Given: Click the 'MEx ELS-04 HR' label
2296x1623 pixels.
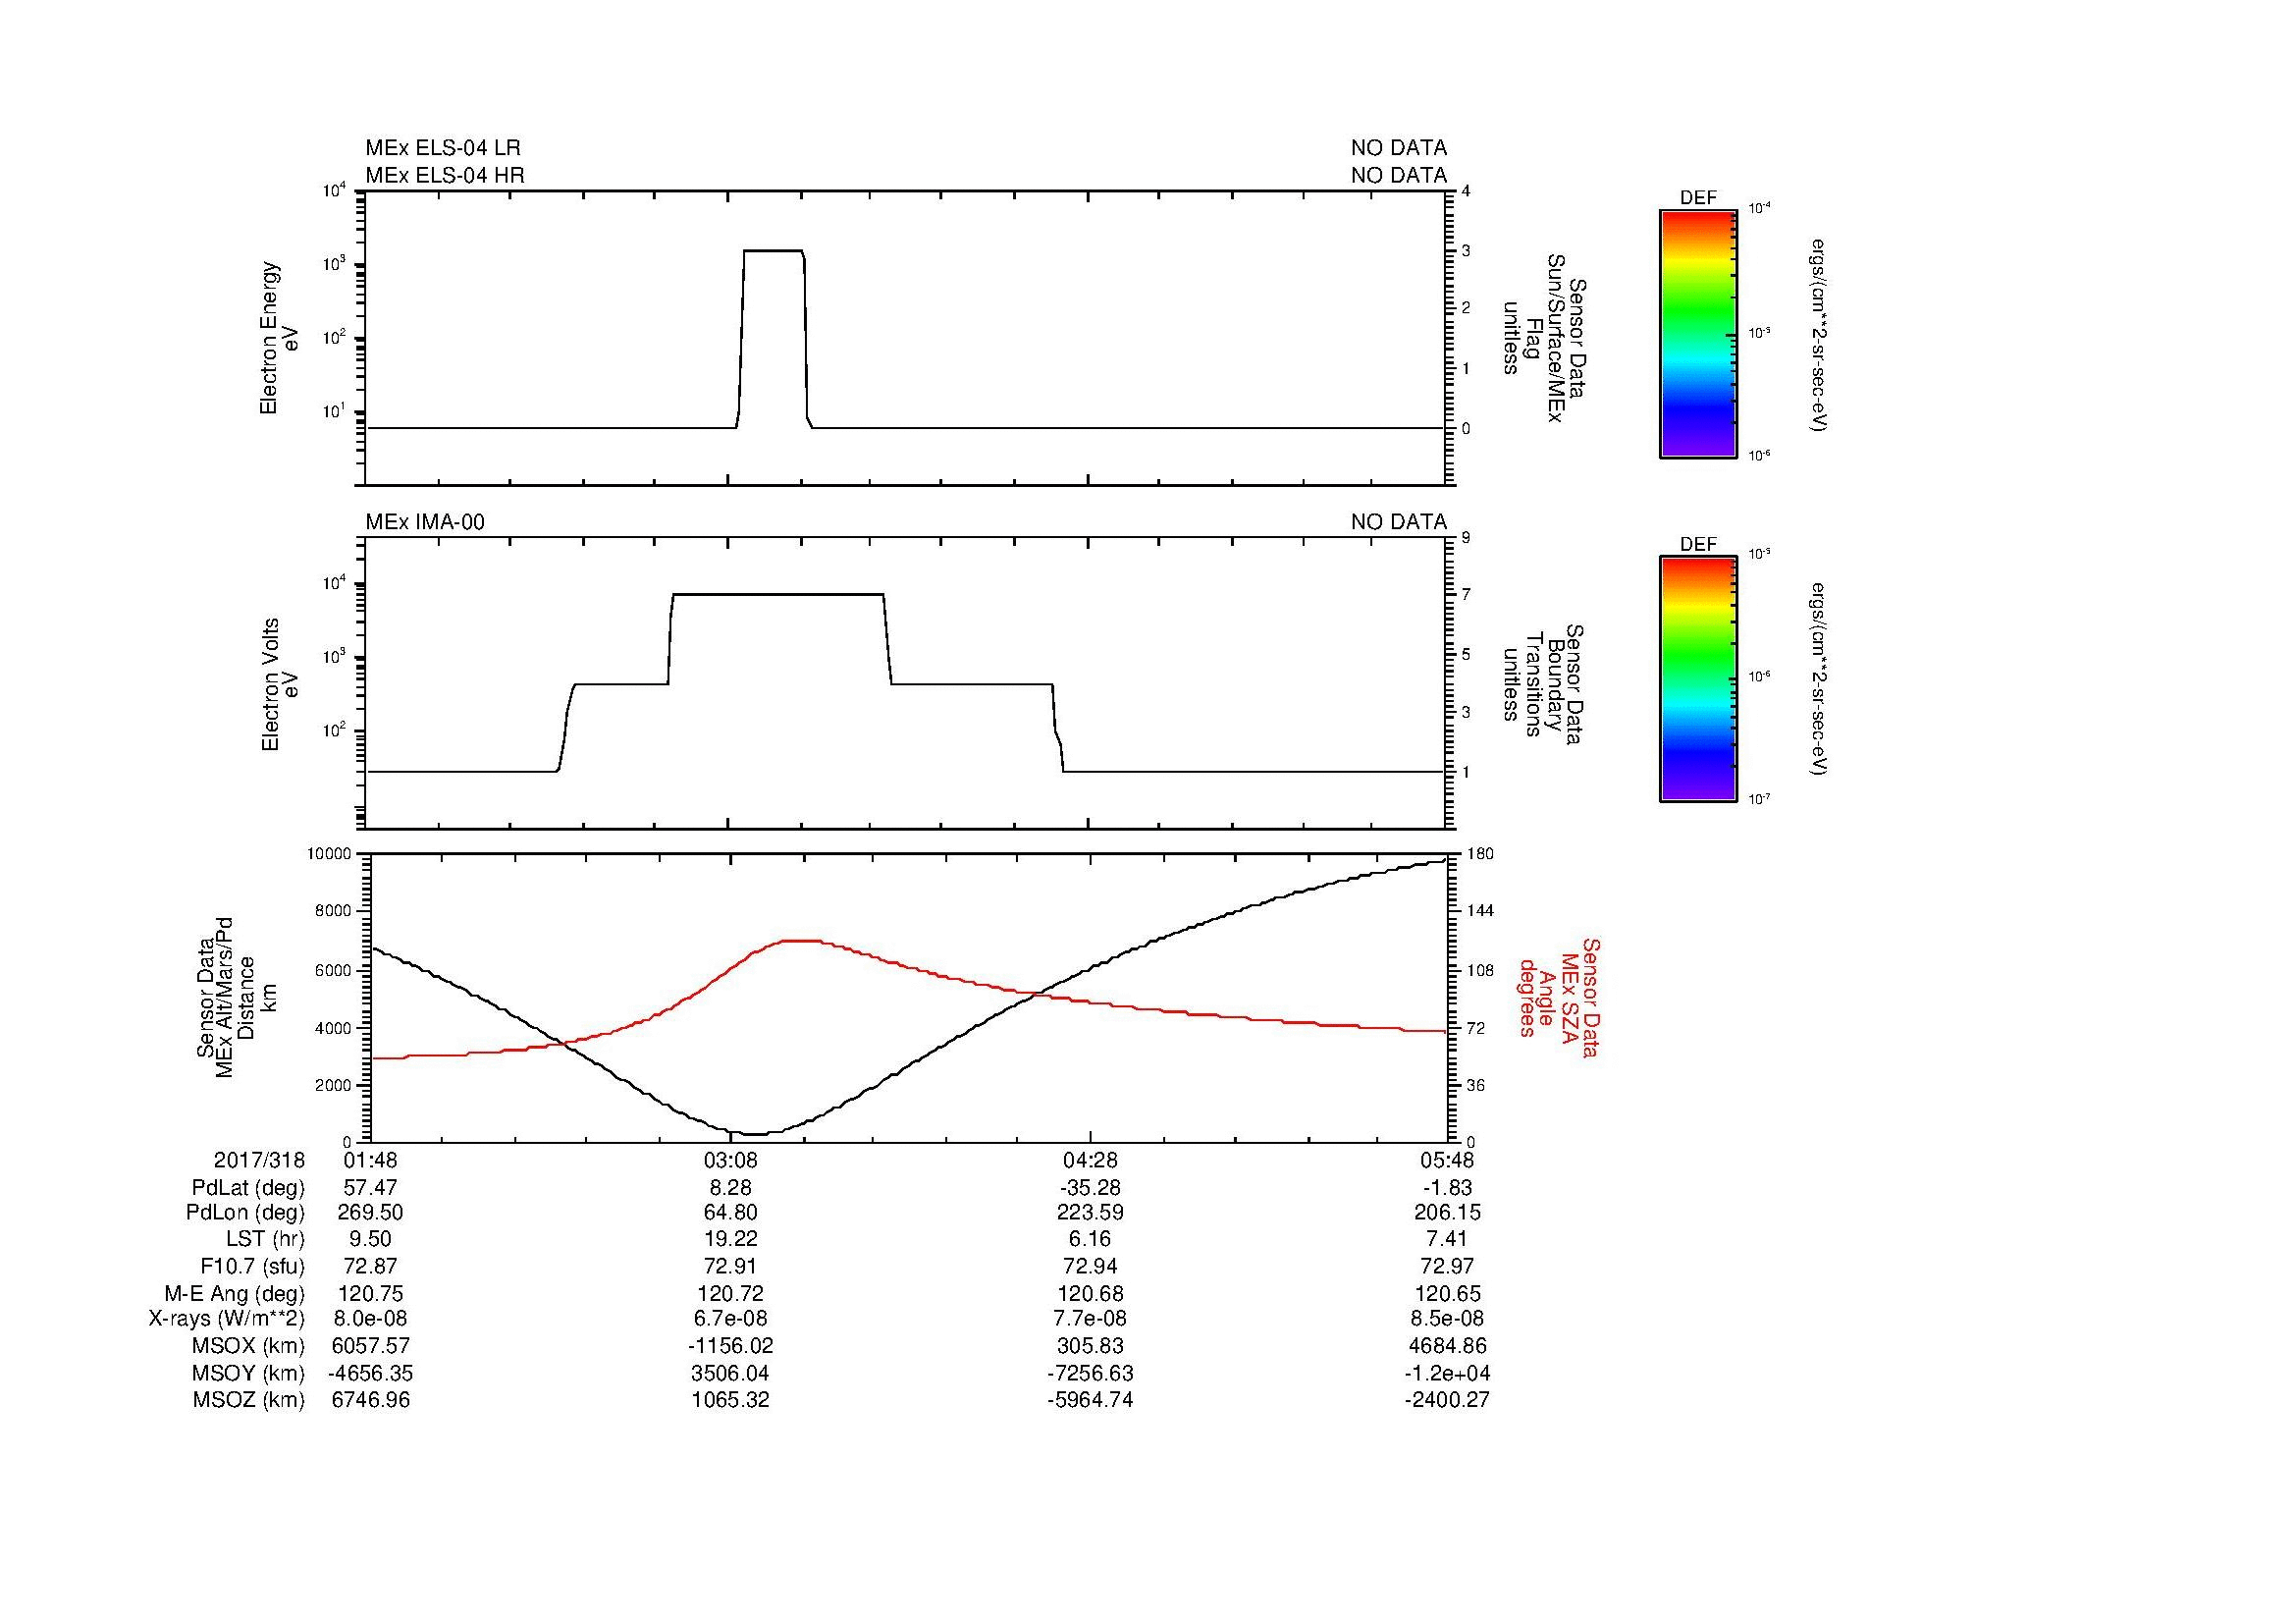Looking at the screenshot, I should click(x=445, y=175).
